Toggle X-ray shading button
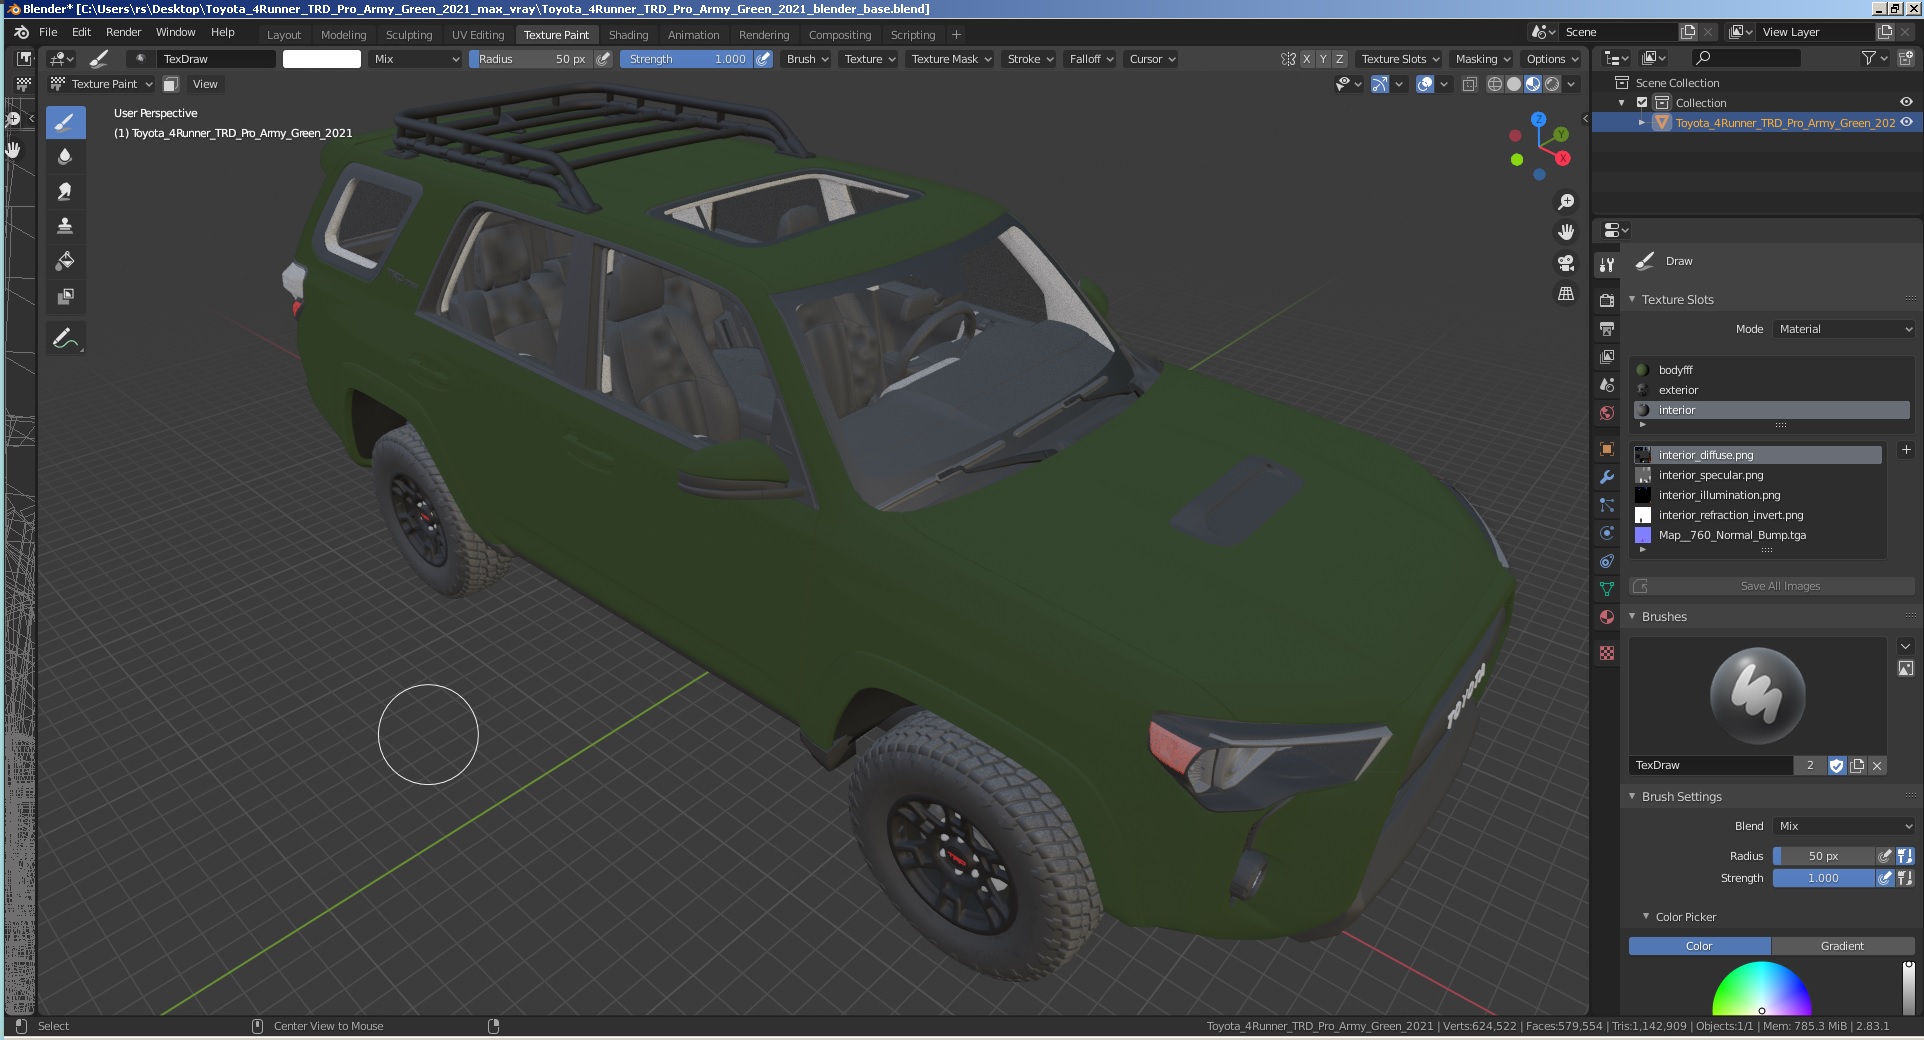1924x1040 pixels. pyautogui.click(x=1470, y=84)
